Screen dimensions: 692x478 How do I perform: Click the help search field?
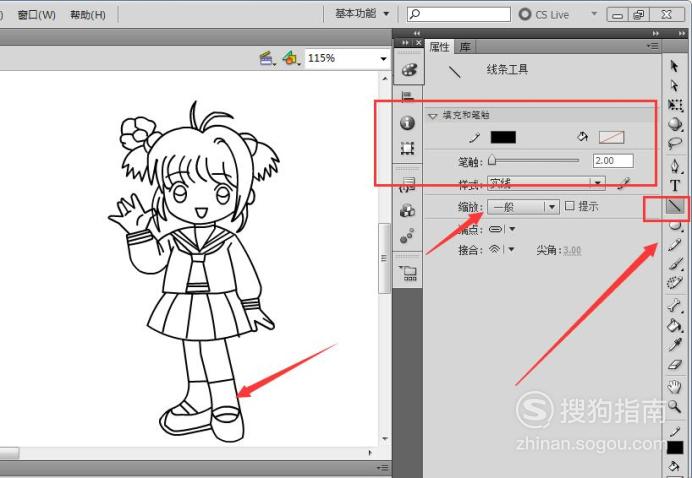click(459, 14)
